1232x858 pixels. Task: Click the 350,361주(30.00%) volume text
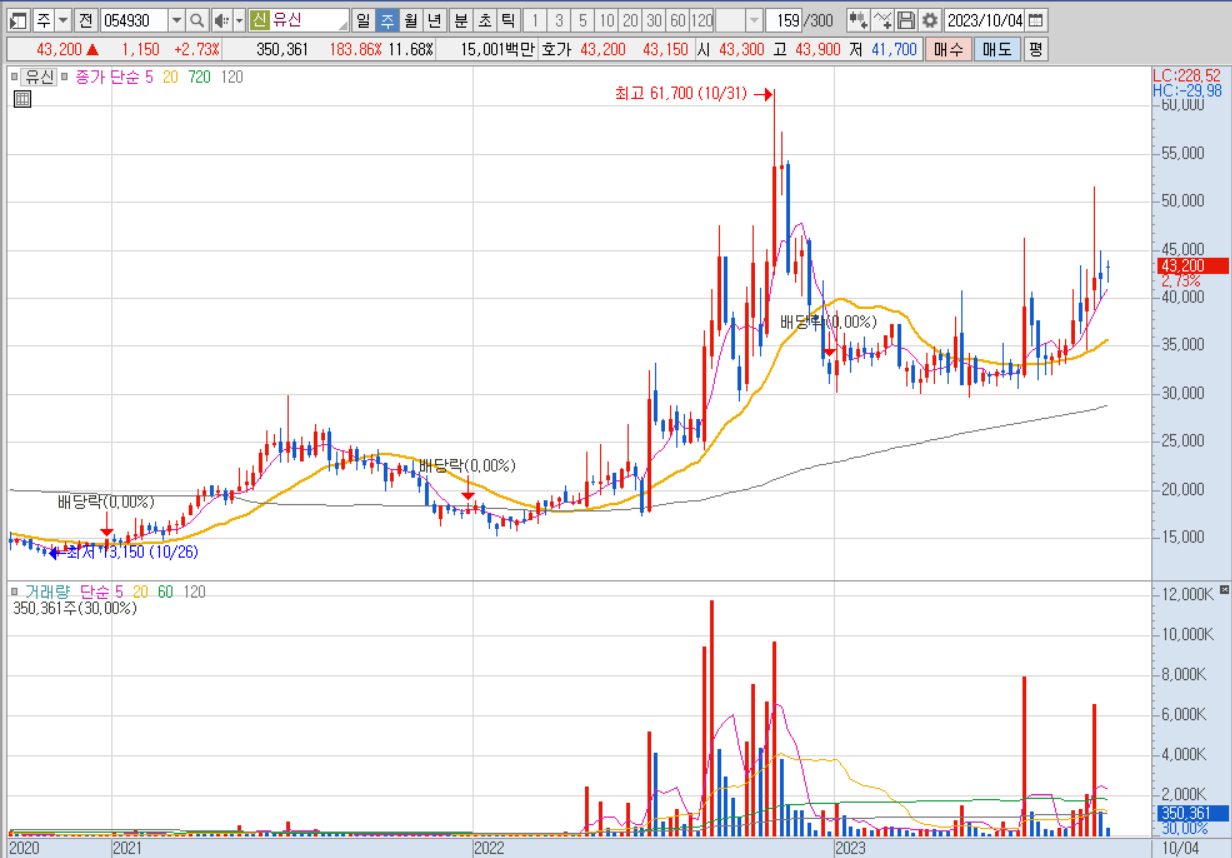75,607
